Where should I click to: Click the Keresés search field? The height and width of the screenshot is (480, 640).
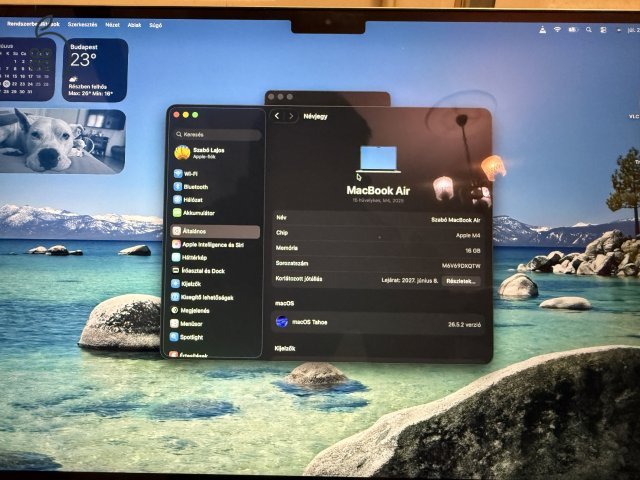tap(218, 134)
